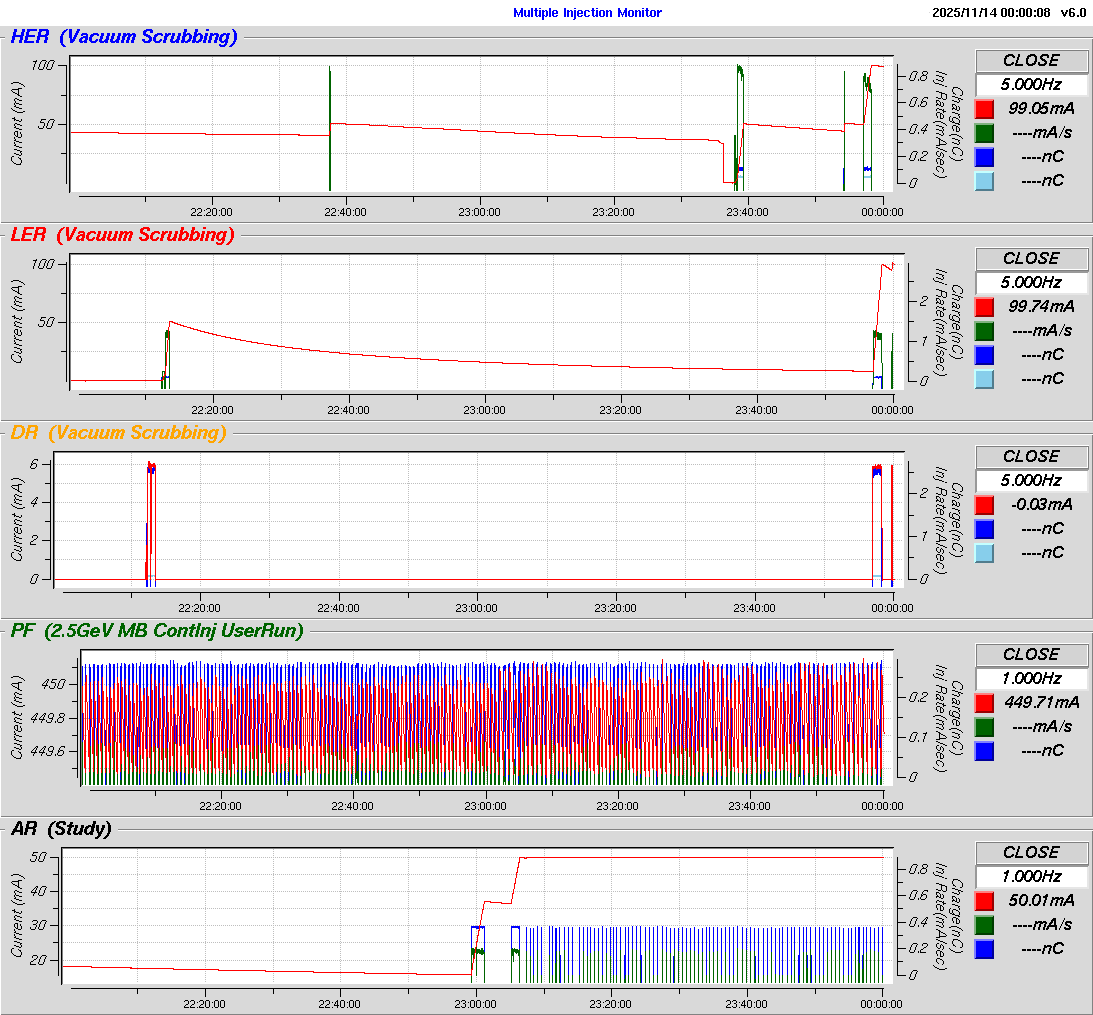Screen dimensions: 1093x1015
Task: Toggle the red DR current swatch
Action: tap(985, 504)
